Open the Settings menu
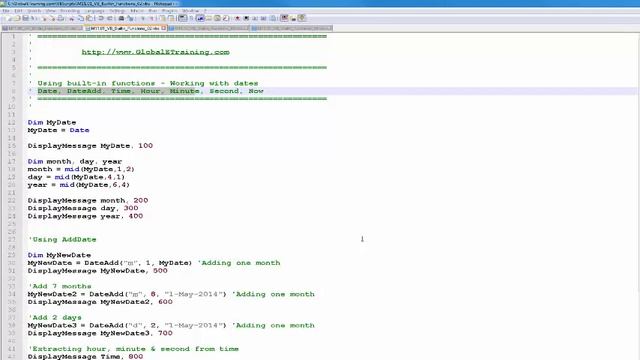This screenshot has height=360, width=640. click(x=117, y=11)
